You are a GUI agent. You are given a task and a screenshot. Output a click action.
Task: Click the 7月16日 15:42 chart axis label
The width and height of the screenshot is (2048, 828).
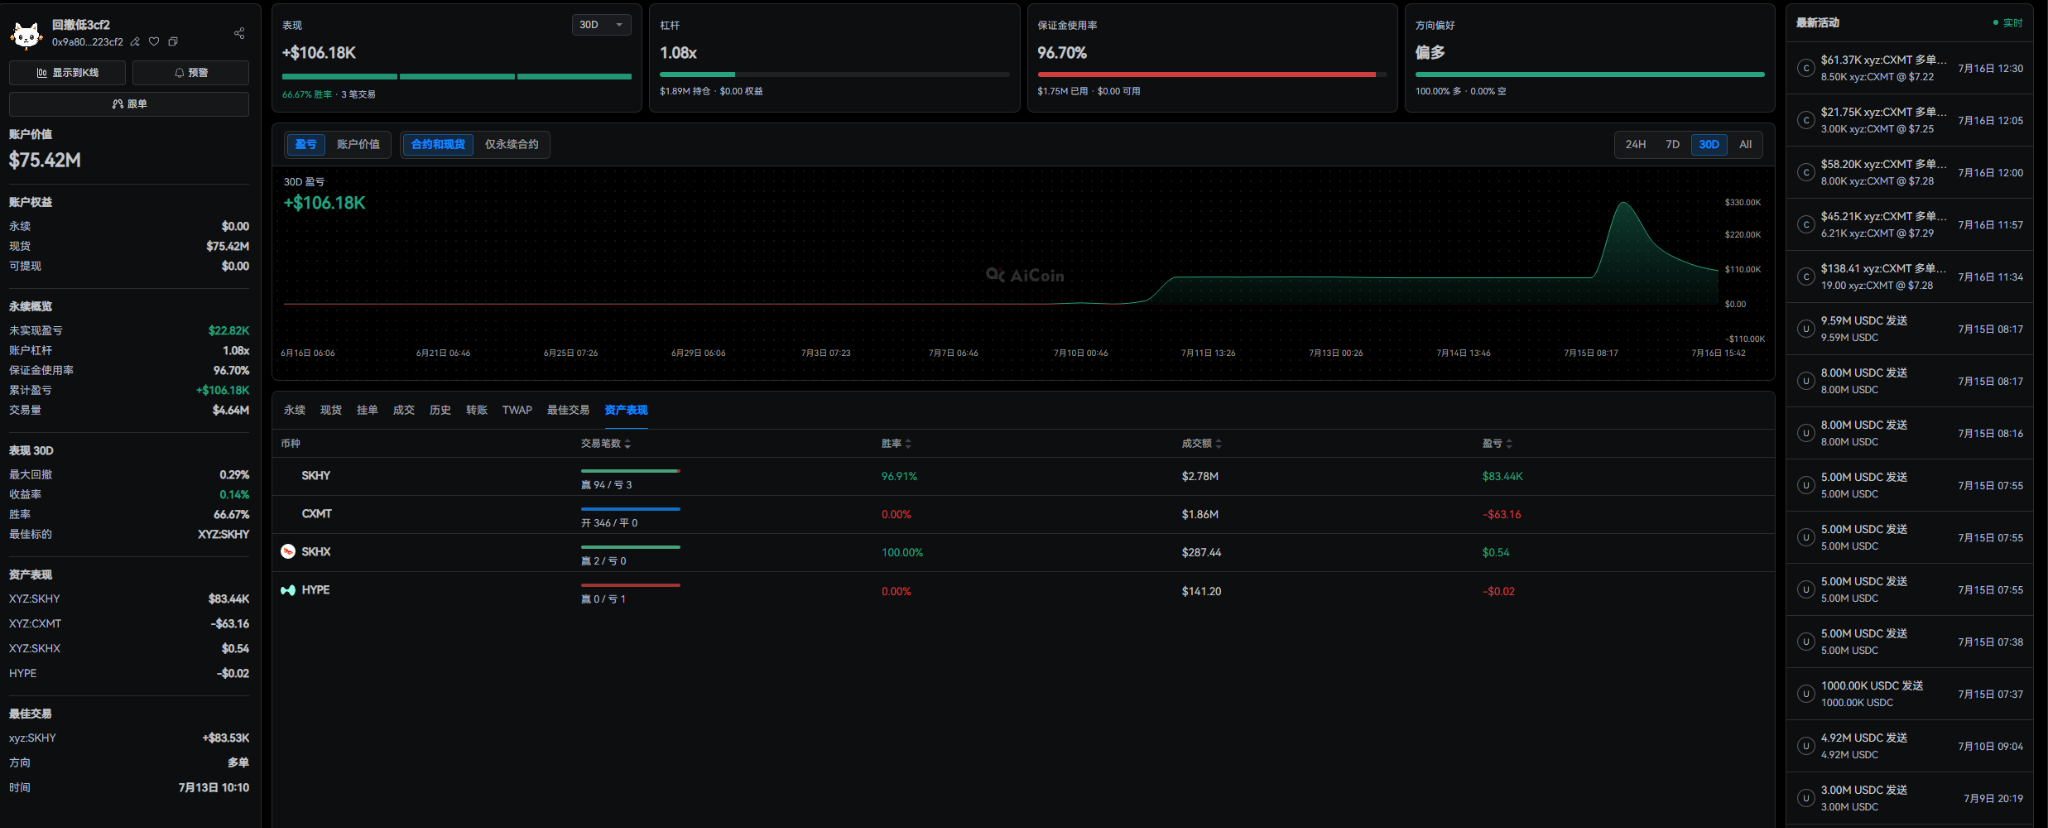[1719, 353]
